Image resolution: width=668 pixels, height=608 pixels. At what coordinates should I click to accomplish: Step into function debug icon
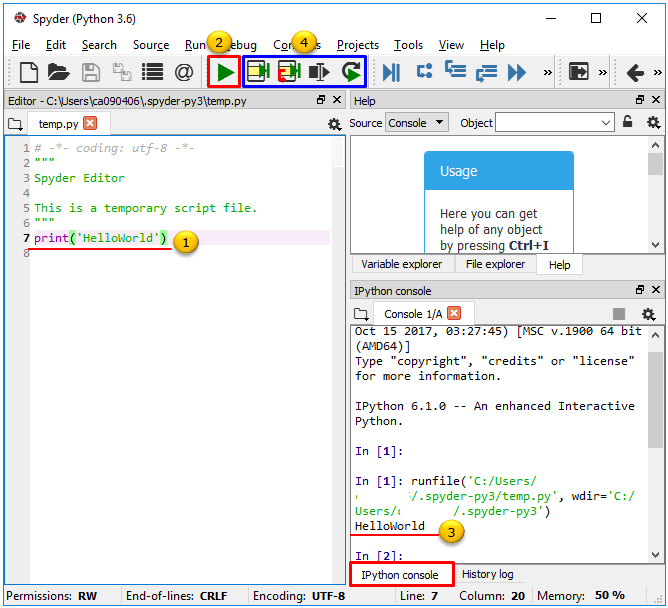455,70
